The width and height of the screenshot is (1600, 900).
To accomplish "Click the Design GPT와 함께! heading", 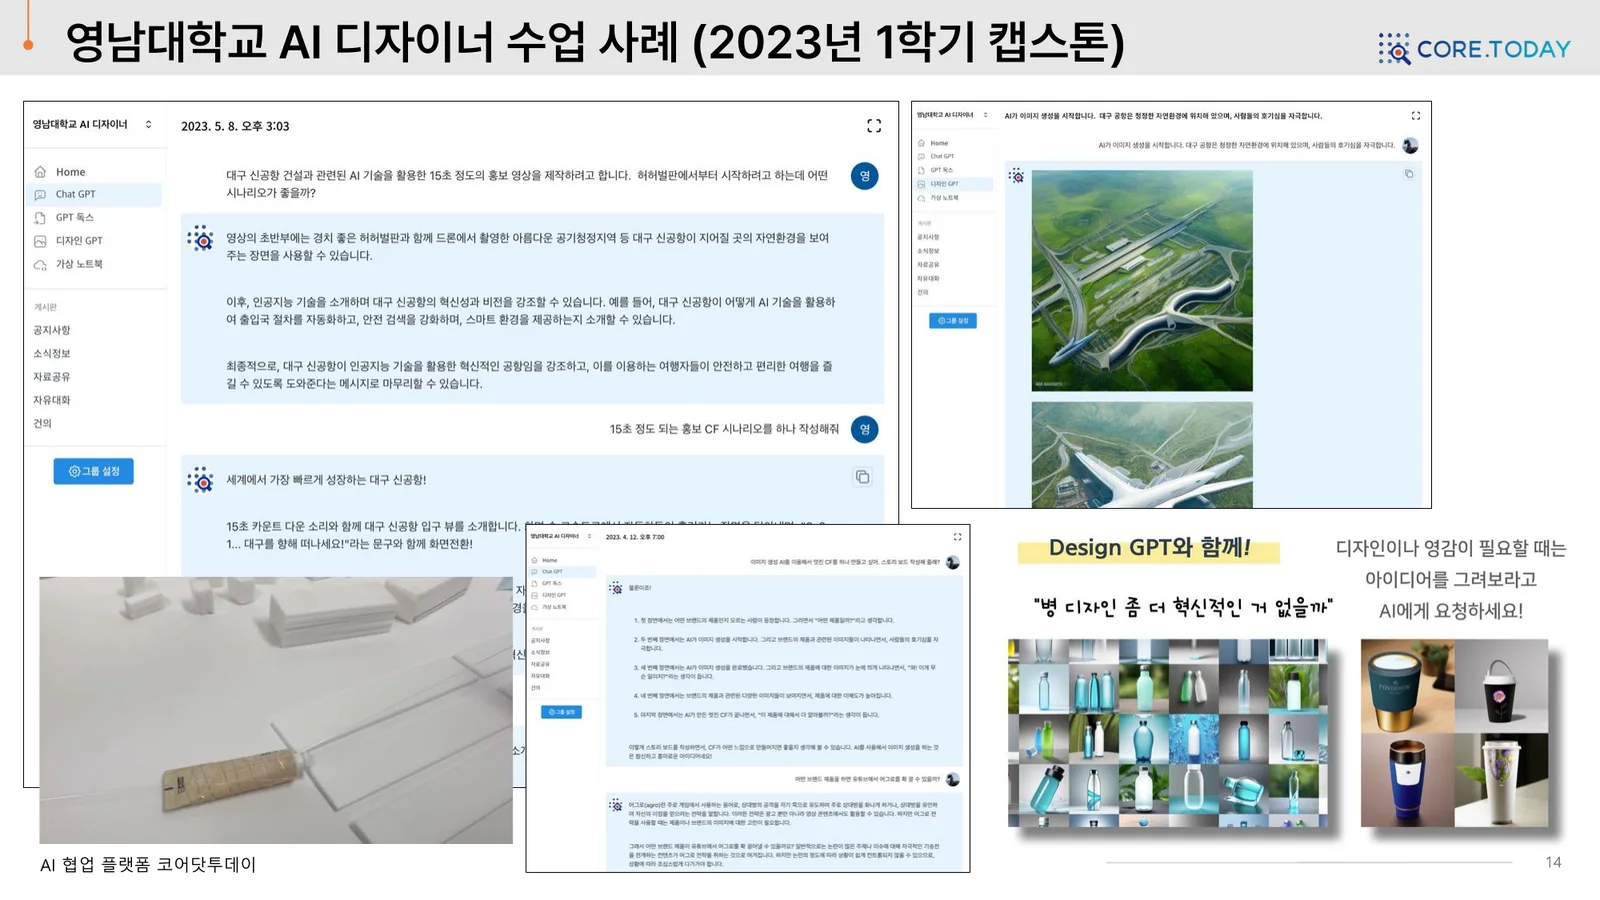I will 1149,548.
